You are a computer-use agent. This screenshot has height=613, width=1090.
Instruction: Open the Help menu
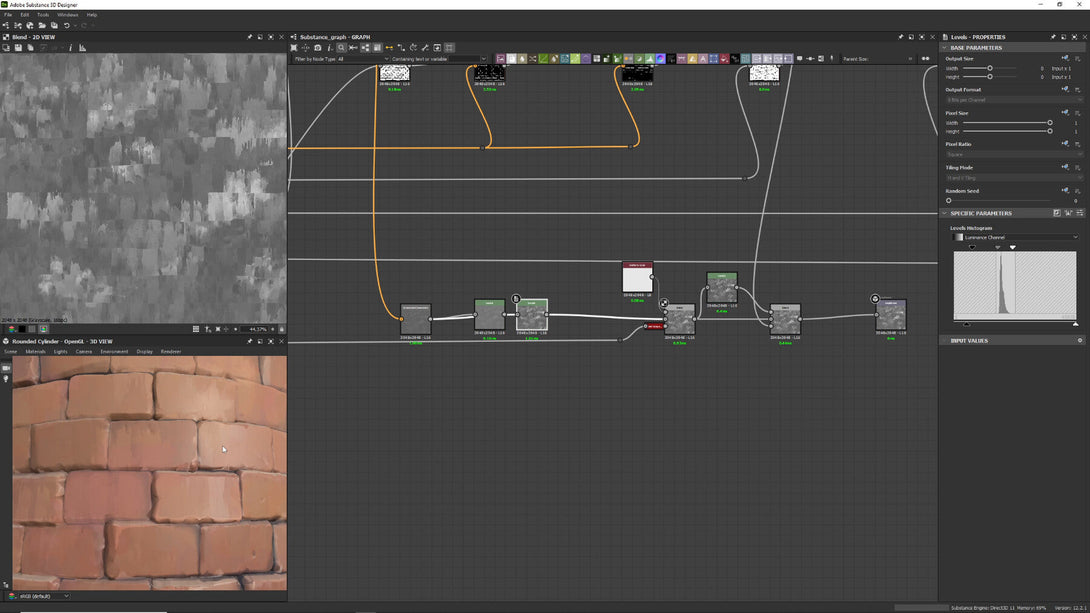92,15
